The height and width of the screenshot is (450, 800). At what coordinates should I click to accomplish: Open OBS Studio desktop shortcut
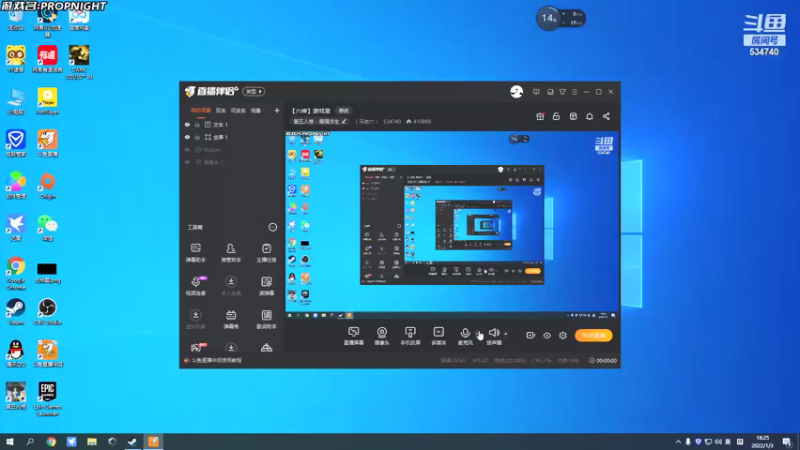(47, 312)
